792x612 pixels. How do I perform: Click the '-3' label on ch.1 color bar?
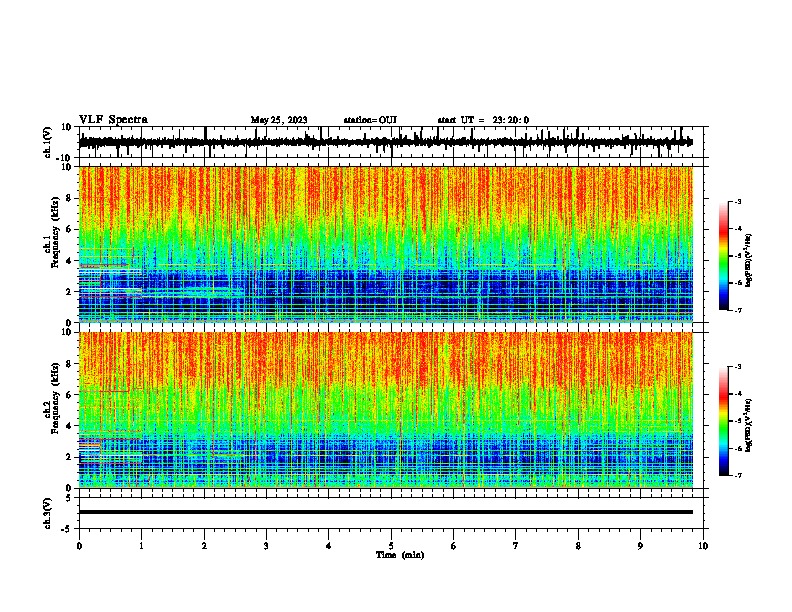point(738,201)
